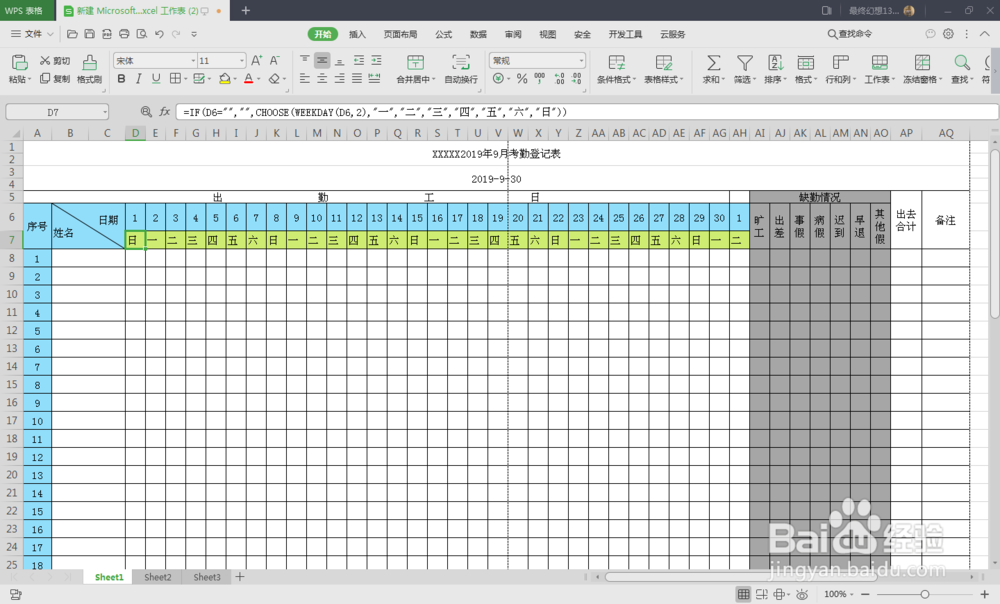The image size is (1000, 604).
Task: Switch to normal view in status bar
Action: 743,594
